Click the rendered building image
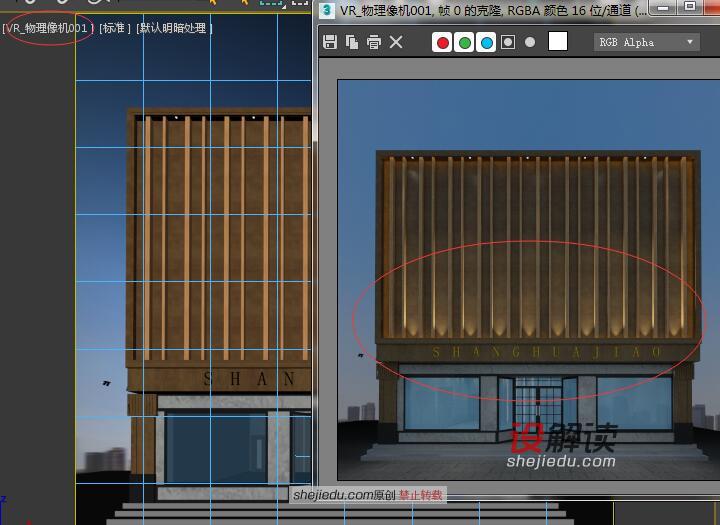720x525 pixels. (x=529, y=280)
